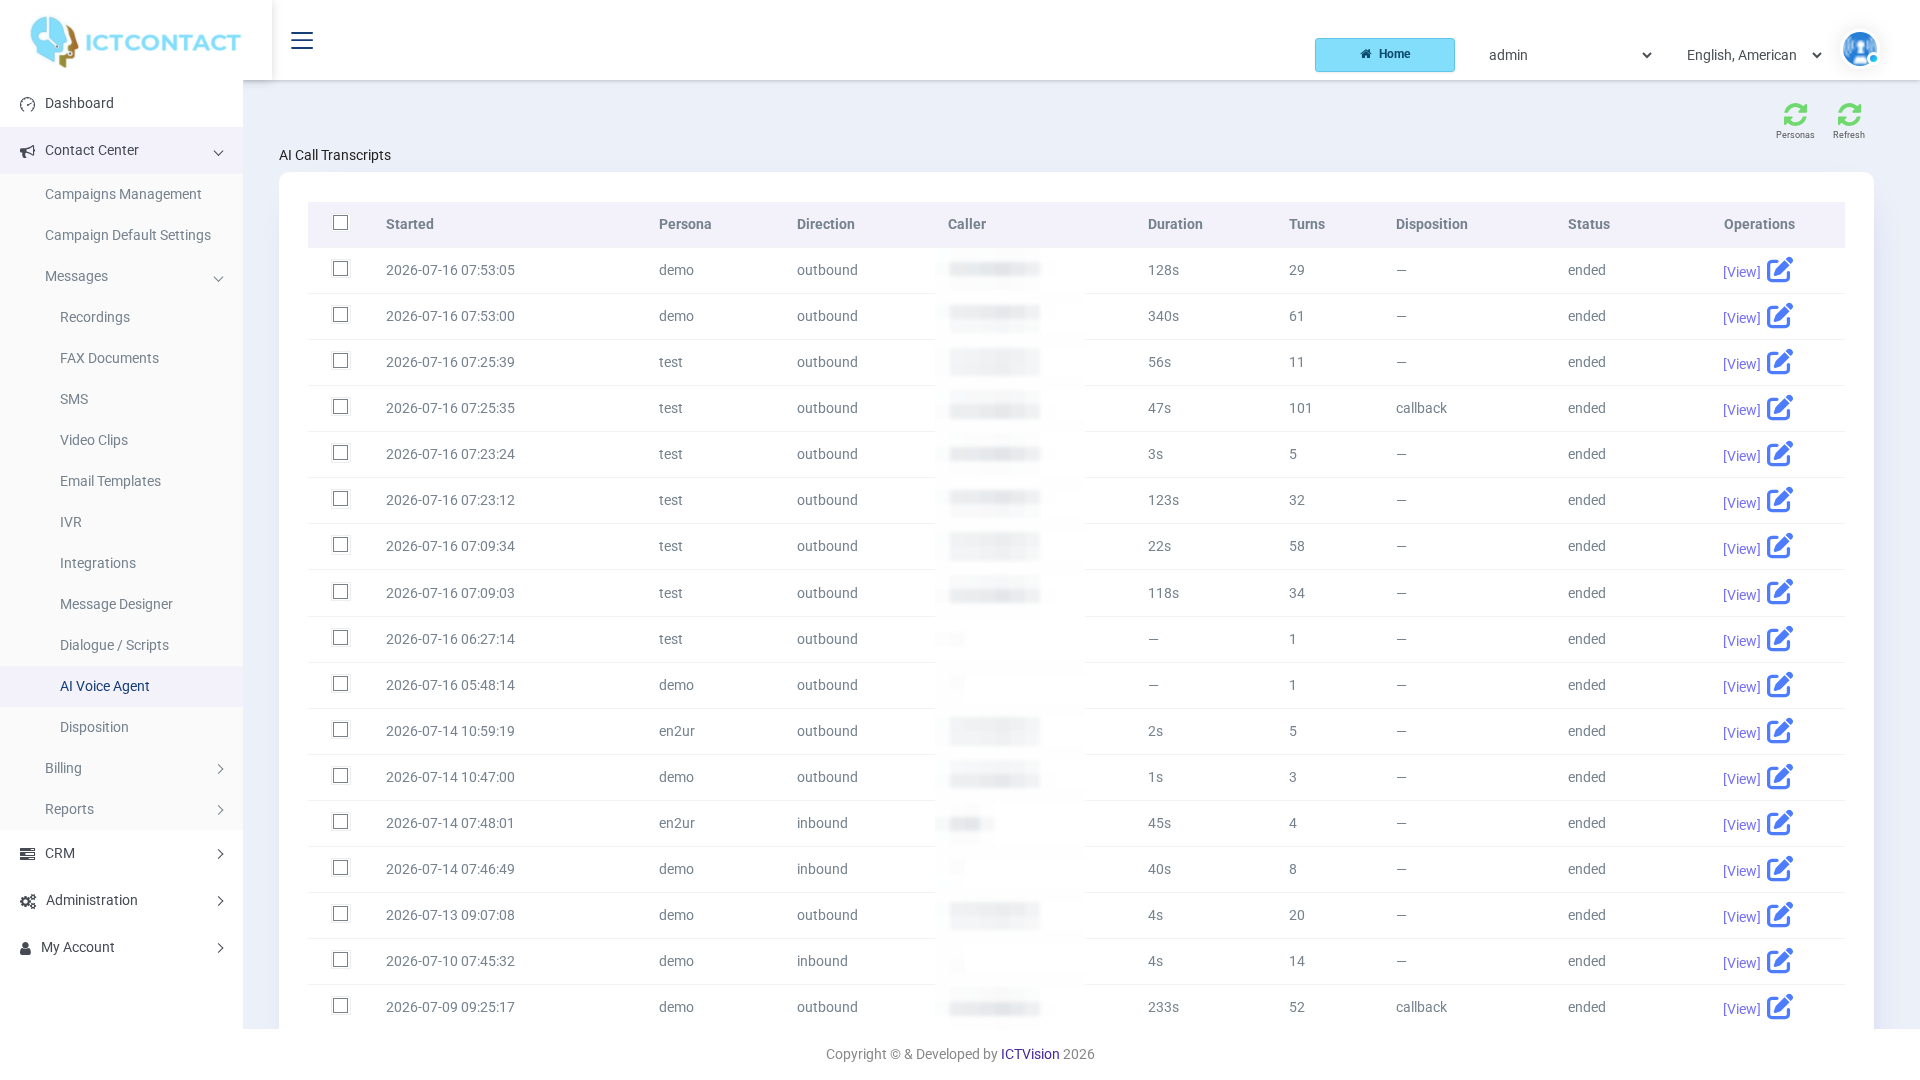Open the ICTVision footer link
Image resolution: width=1920 pixels, height=1080 pixels.
pyautogui.click(x=1030, y=1054)
